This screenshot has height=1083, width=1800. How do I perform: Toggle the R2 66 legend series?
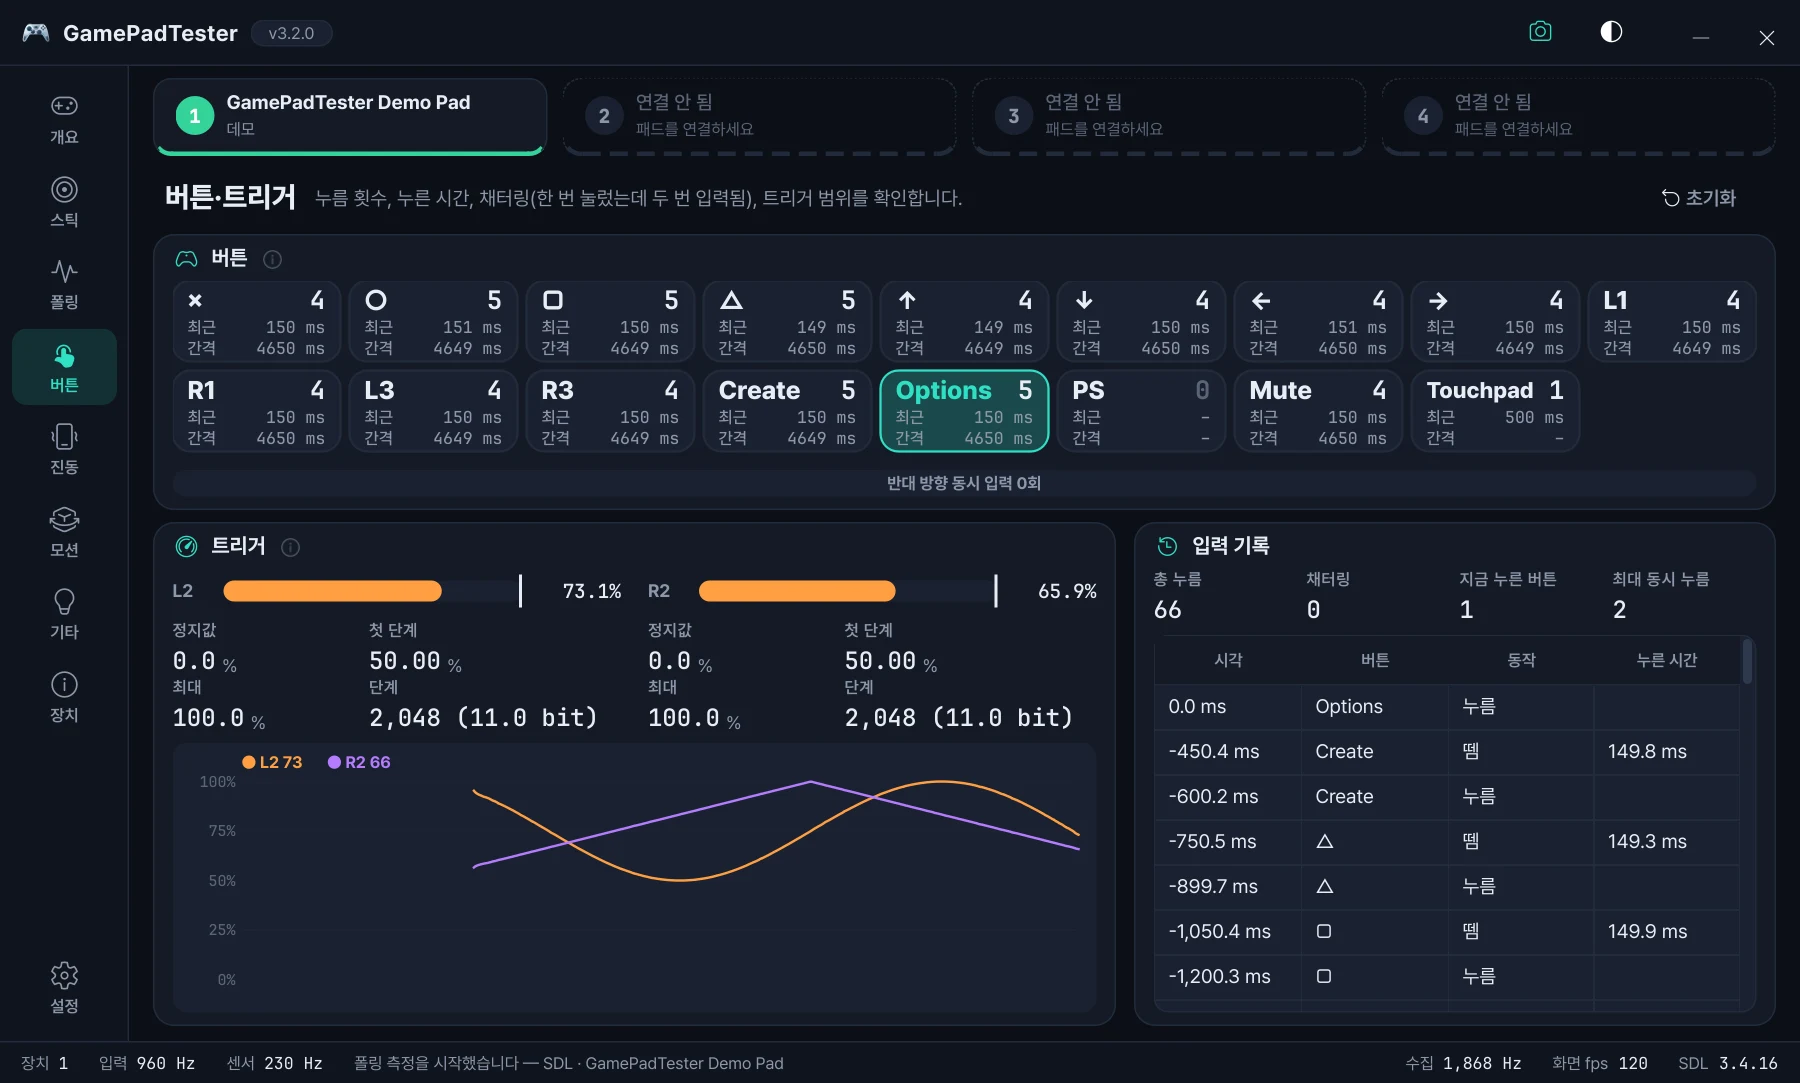coord(359,762)
